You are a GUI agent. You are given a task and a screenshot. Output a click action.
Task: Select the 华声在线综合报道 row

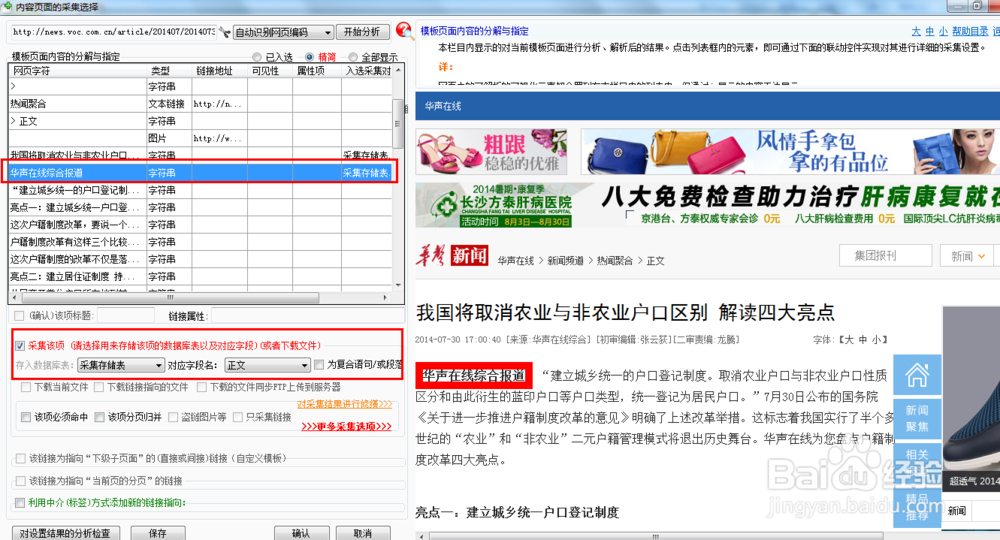(x=201, y=173)
